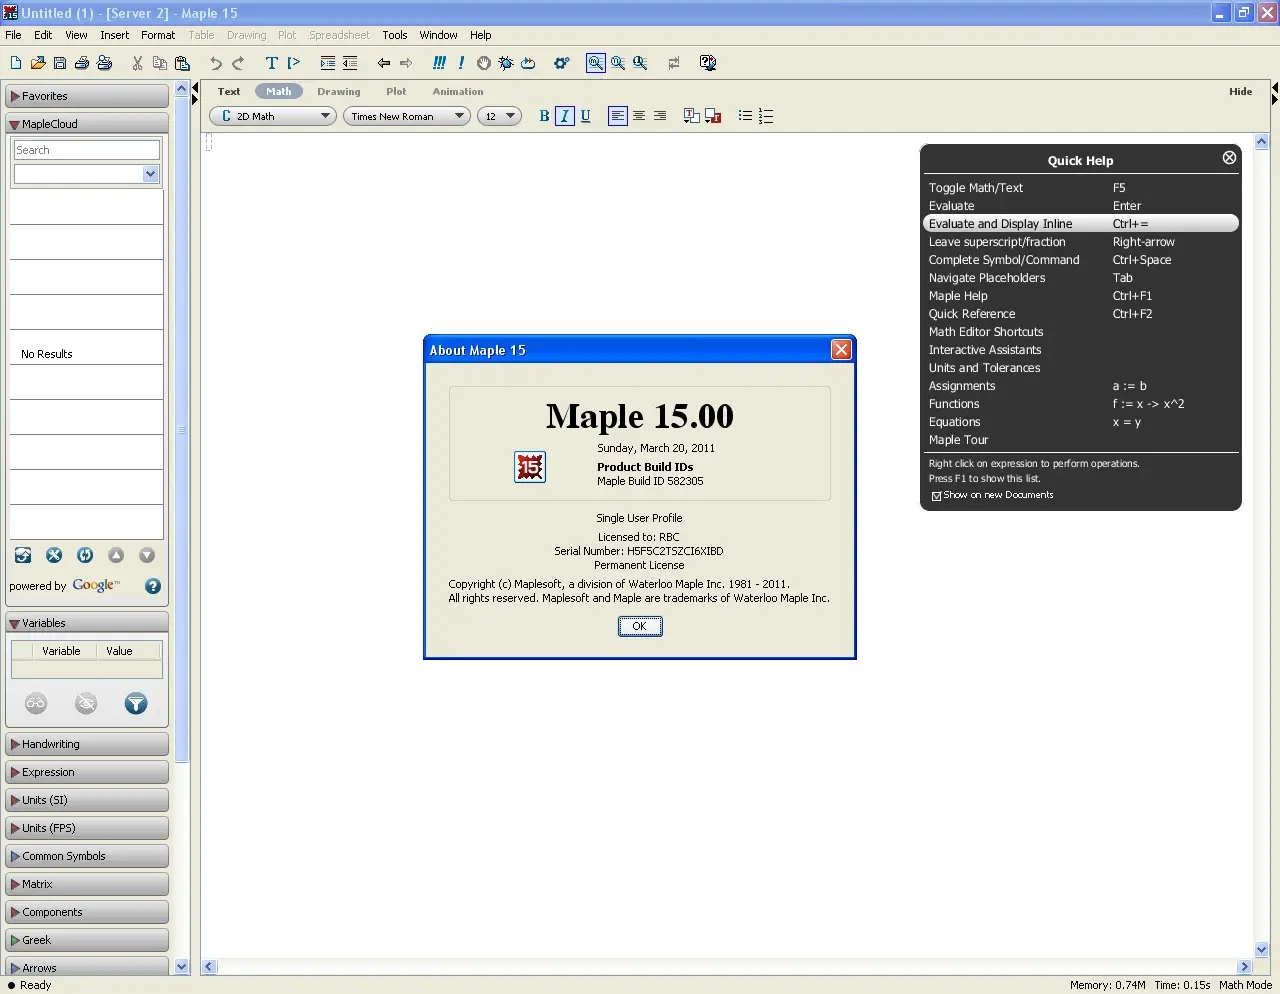
Task: Open the Insert menu
Action: (114, 35)
